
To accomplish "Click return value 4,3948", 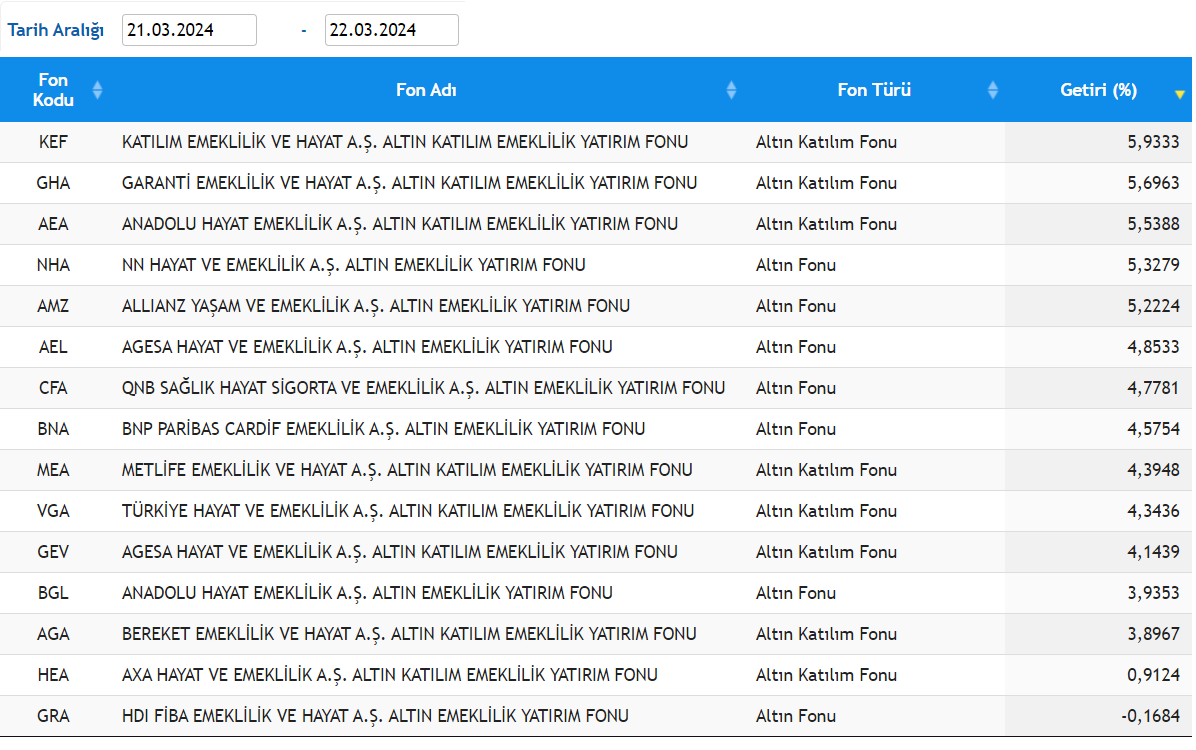I will tap(1153, 470).
